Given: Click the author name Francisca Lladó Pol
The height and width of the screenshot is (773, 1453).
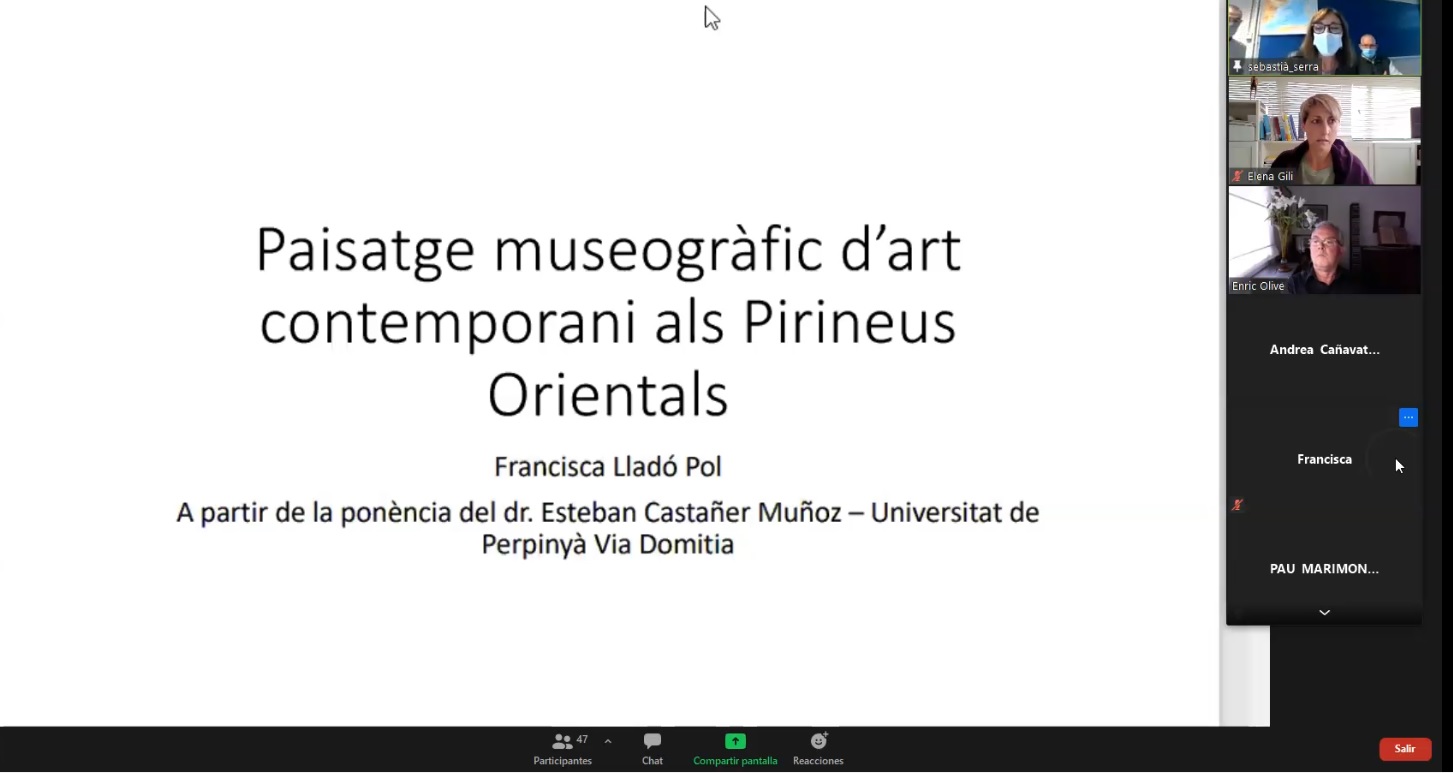Looking at the screenshot, I should tap(608, 467).
